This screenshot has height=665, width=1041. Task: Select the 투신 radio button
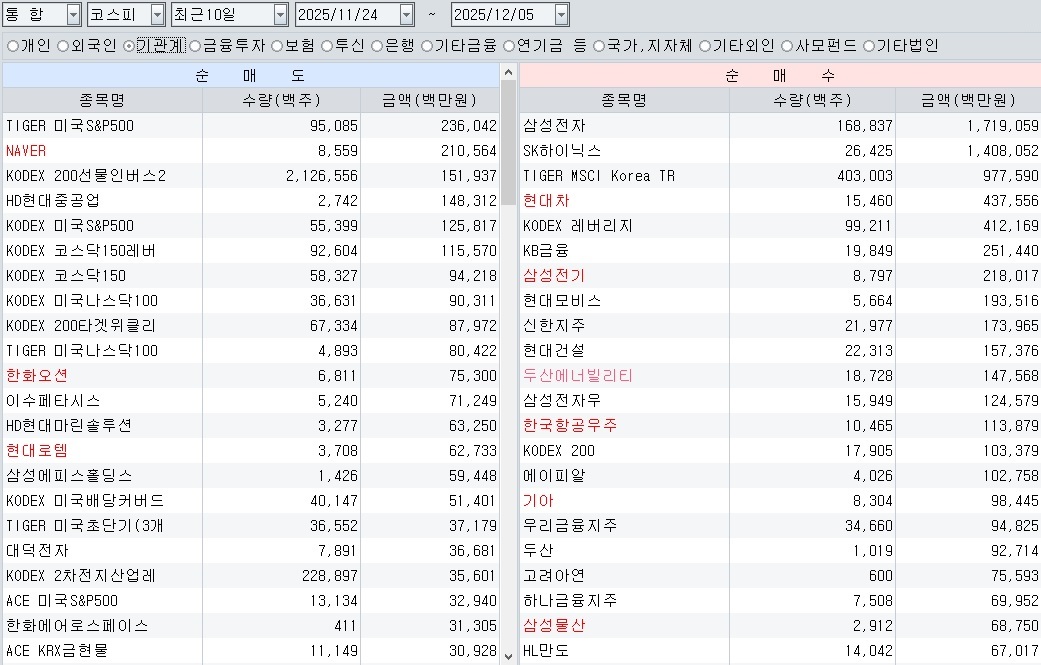tap(327, 46)
